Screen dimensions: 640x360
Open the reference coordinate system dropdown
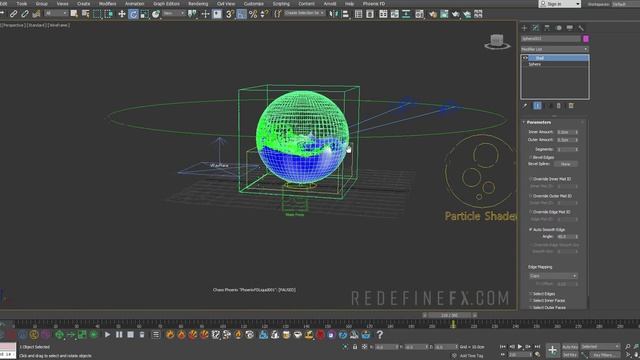[173, 14]
